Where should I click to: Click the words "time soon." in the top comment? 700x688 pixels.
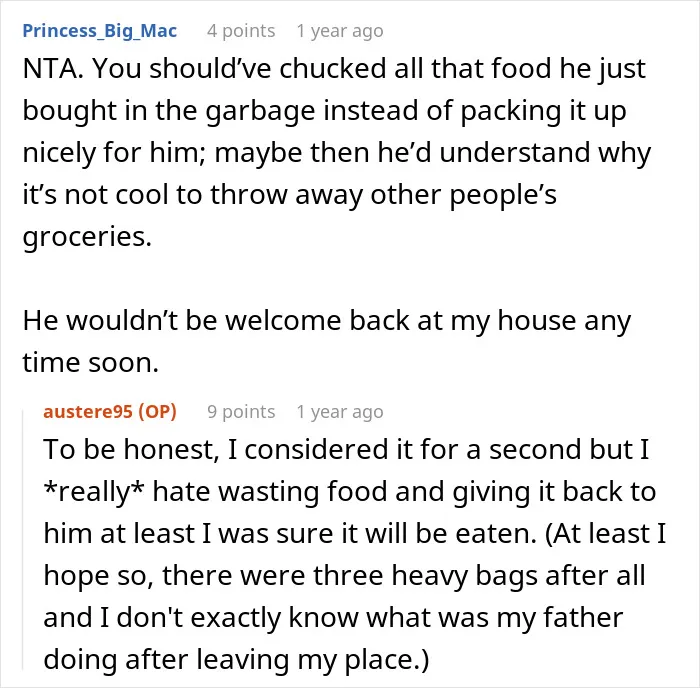91,363
